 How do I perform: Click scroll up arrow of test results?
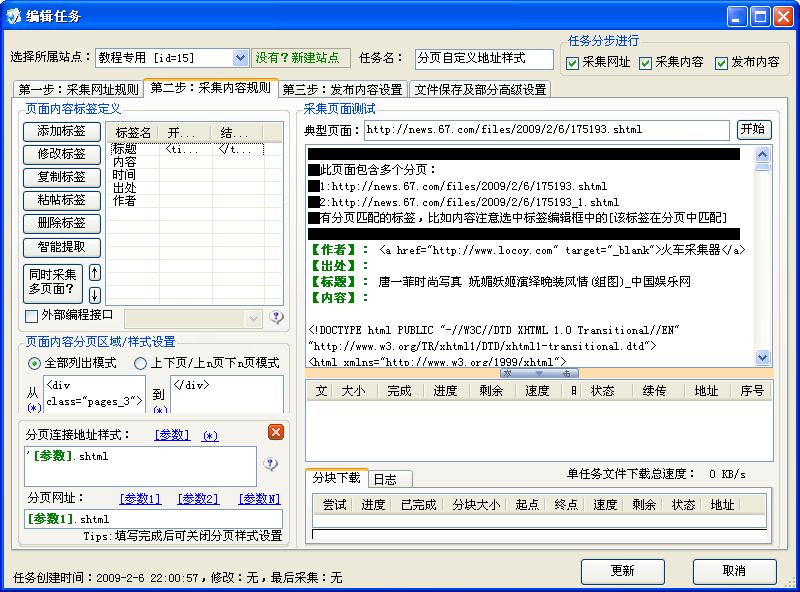[763, 154]
